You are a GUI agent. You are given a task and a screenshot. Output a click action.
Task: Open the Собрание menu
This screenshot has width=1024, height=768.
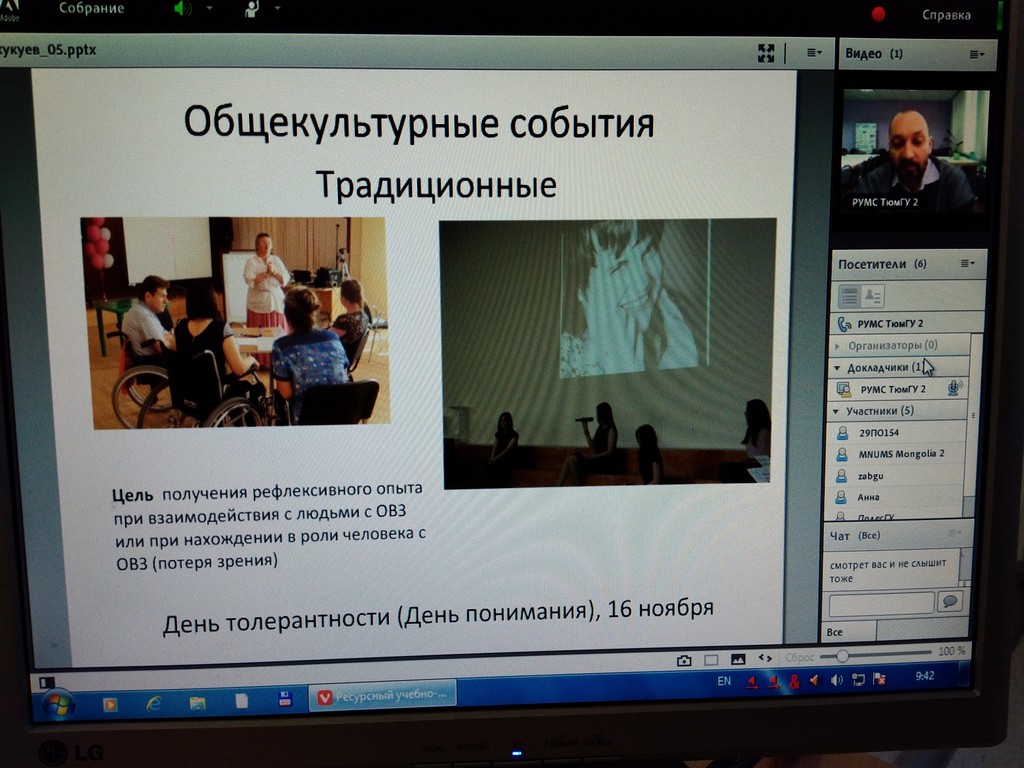coord(91,8)
